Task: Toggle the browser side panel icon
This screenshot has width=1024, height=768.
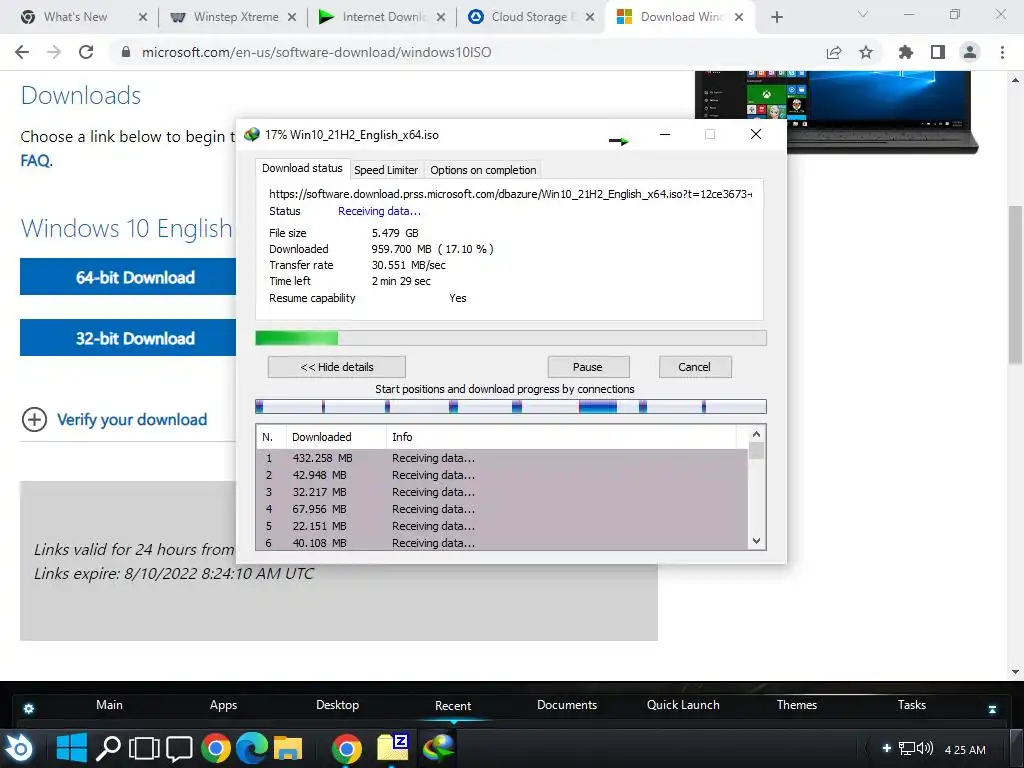Action: [x=938, y=52]
